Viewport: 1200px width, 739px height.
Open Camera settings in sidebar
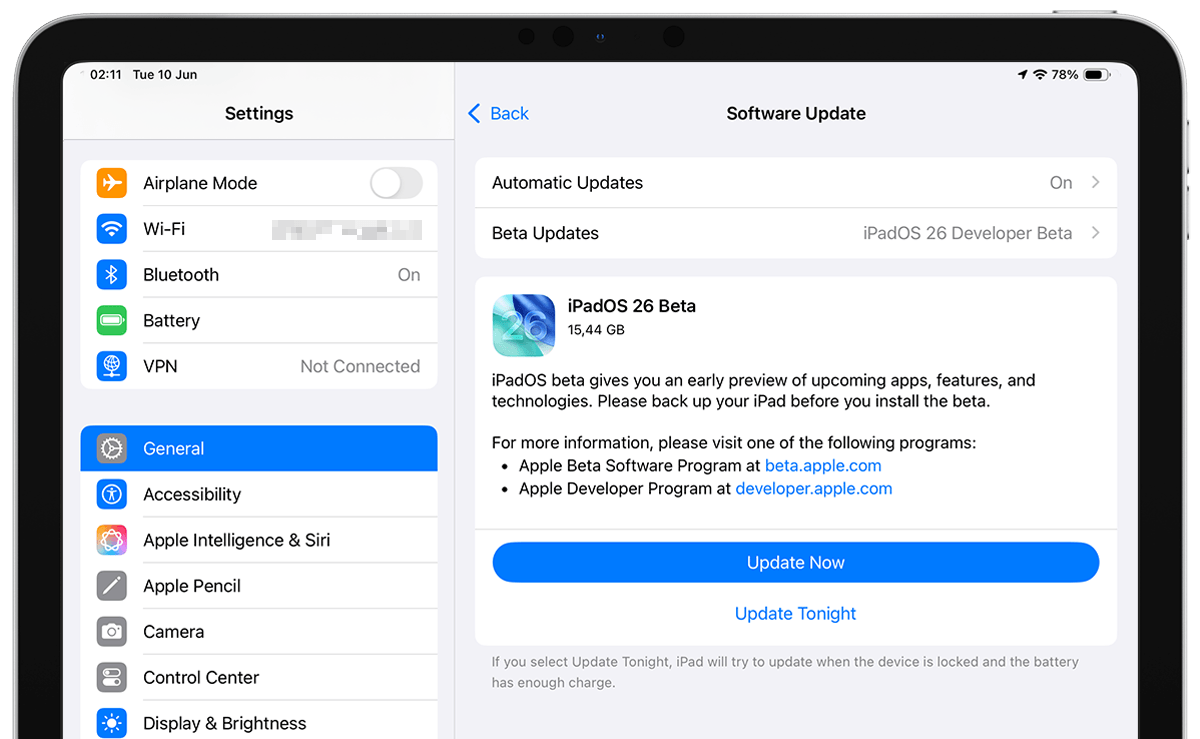[x=259, y=632]
